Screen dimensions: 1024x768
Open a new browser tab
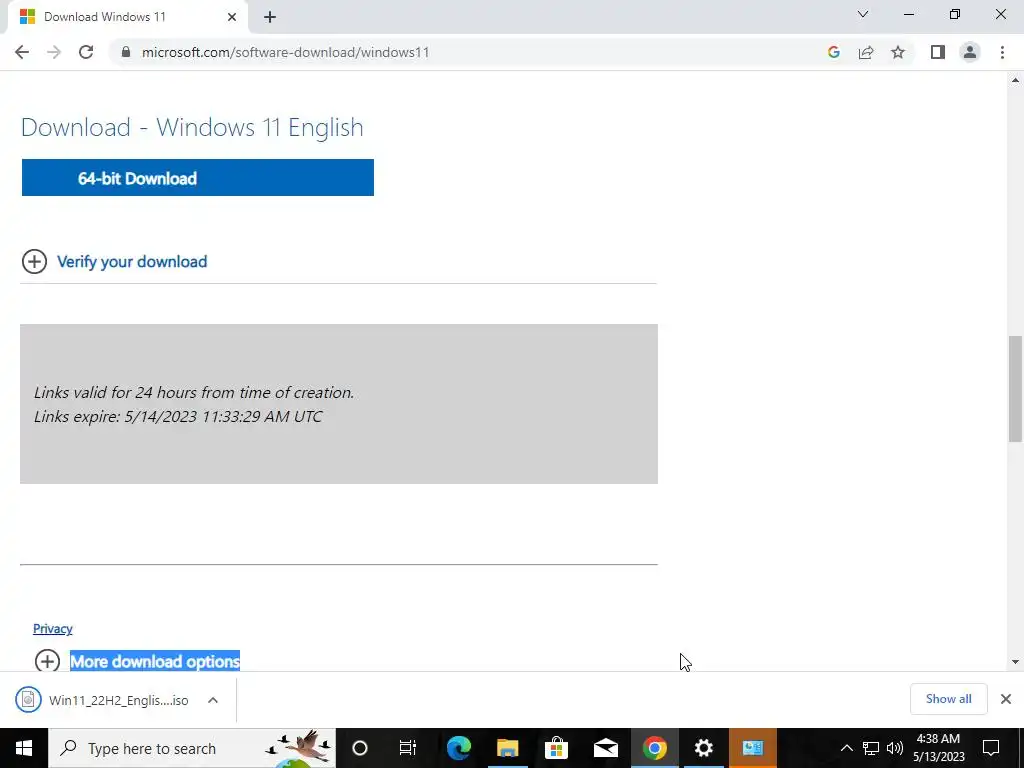coord(270,17)
